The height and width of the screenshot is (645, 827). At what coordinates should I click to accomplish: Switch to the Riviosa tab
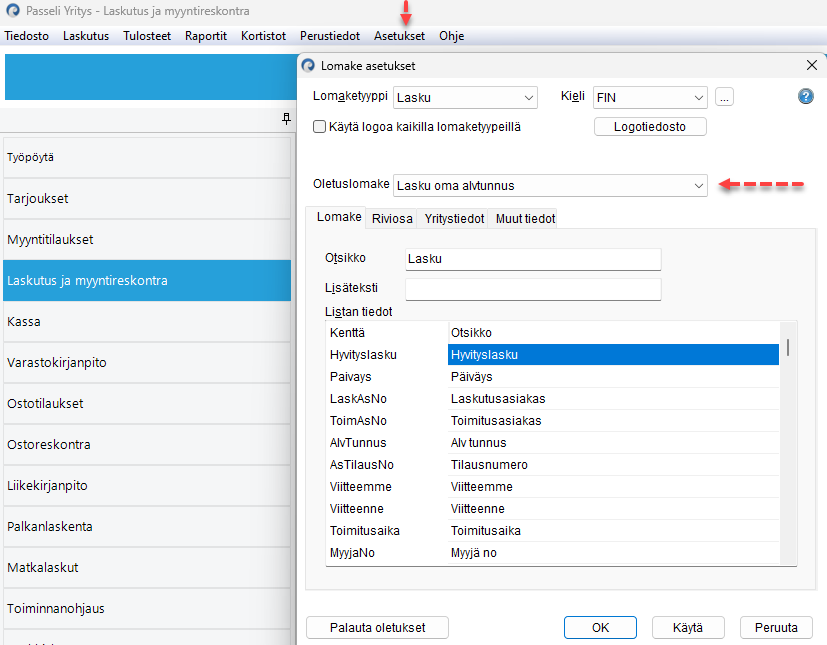[x=391, y=218]
